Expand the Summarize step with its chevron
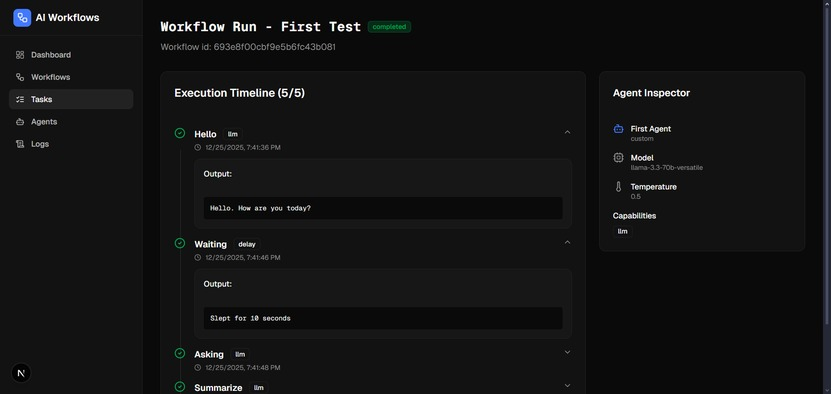 coord(567,386)
